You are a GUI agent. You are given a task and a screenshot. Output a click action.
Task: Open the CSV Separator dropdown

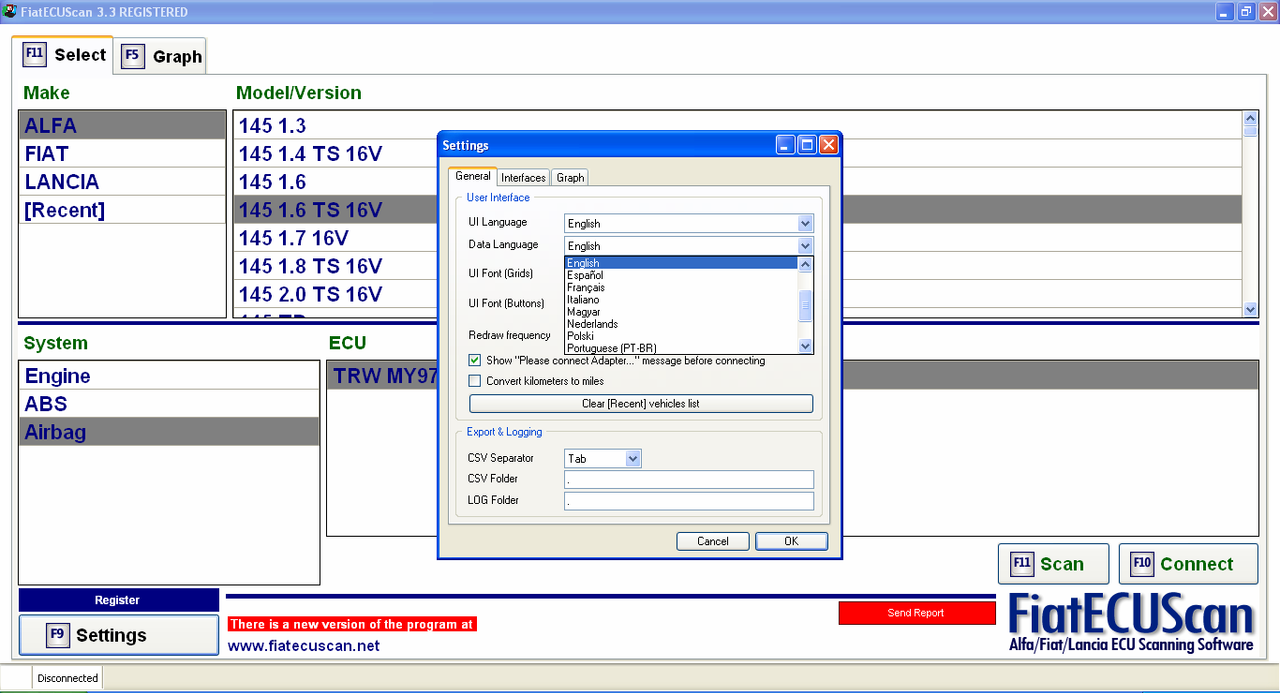[x=632, y=458]
